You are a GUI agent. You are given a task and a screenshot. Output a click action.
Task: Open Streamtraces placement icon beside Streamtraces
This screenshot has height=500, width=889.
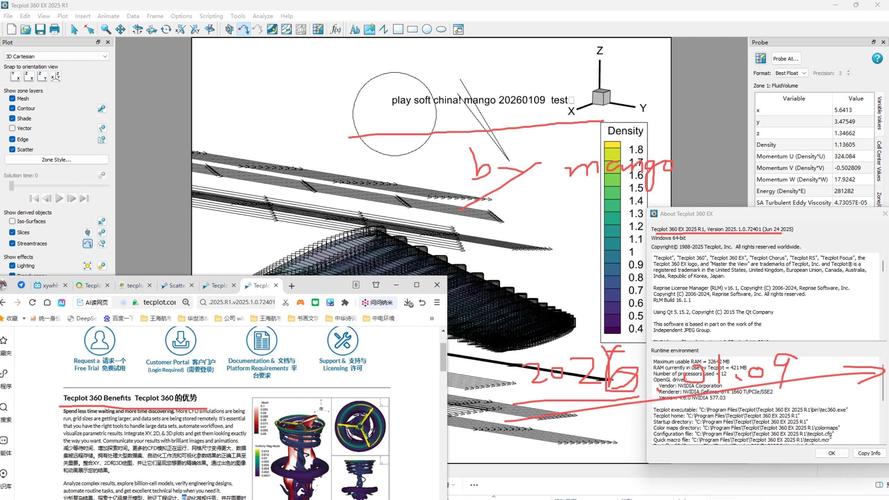pos(87,243)
